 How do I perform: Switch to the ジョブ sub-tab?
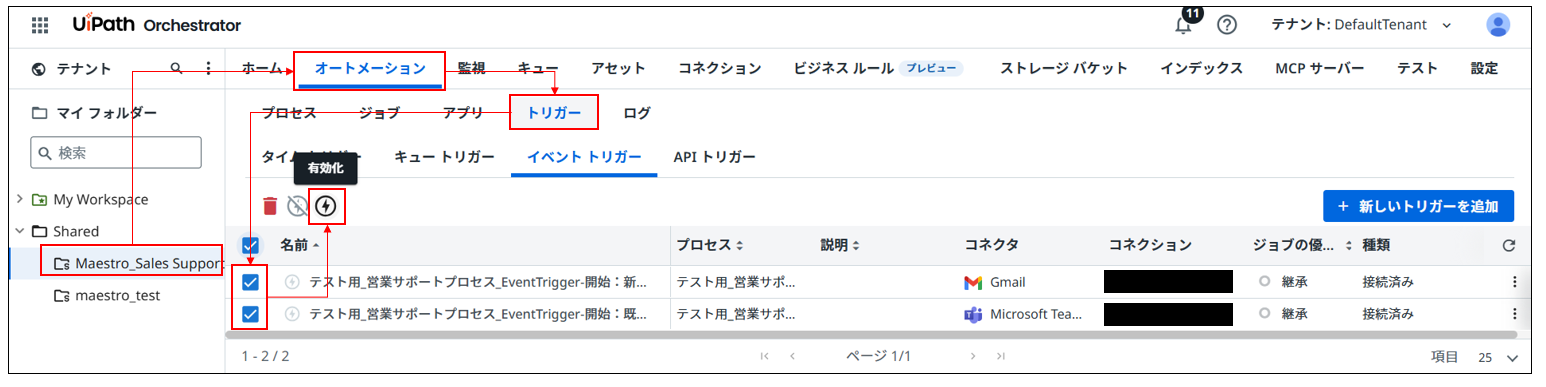379,113
